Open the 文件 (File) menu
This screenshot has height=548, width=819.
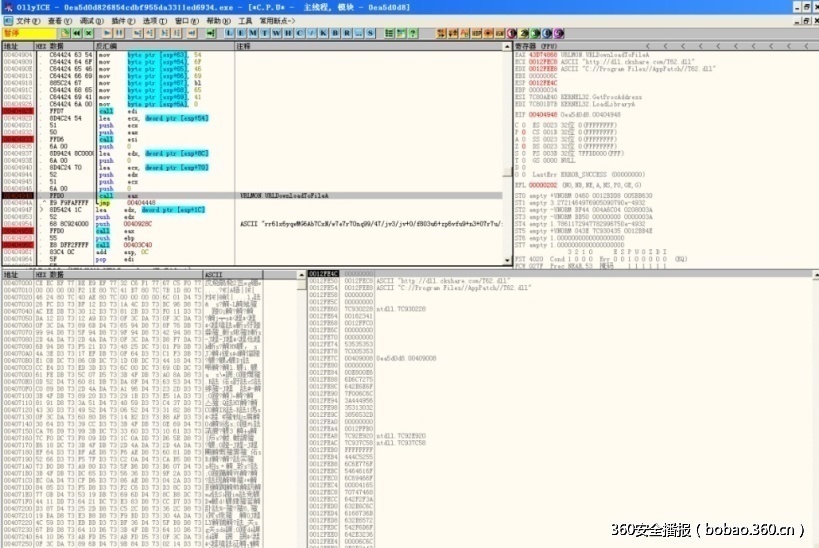click(x=28, y=21)
